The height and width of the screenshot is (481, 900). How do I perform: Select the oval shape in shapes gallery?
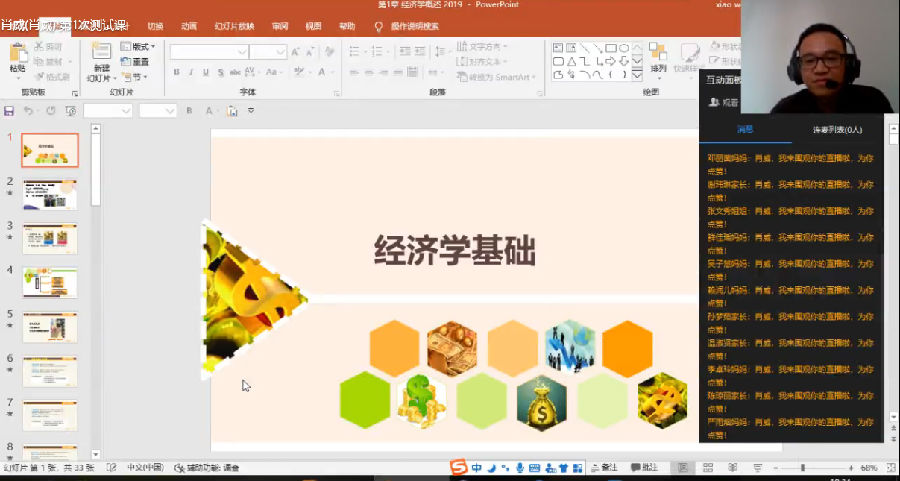[624, 48]
